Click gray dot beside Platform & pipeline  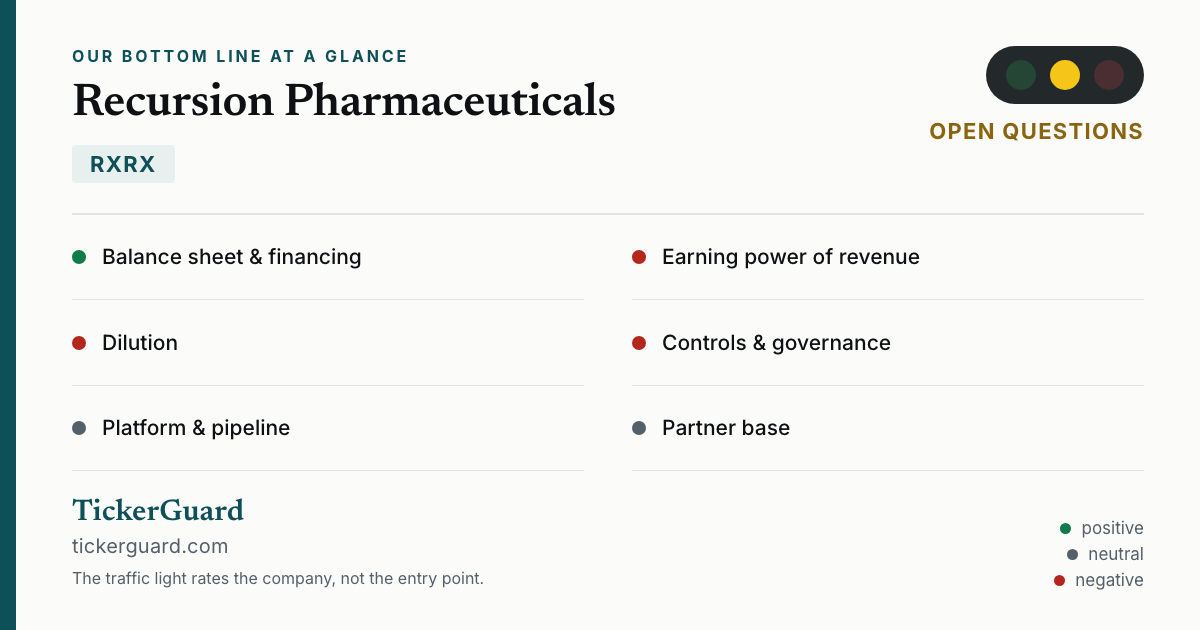point(79,428)
